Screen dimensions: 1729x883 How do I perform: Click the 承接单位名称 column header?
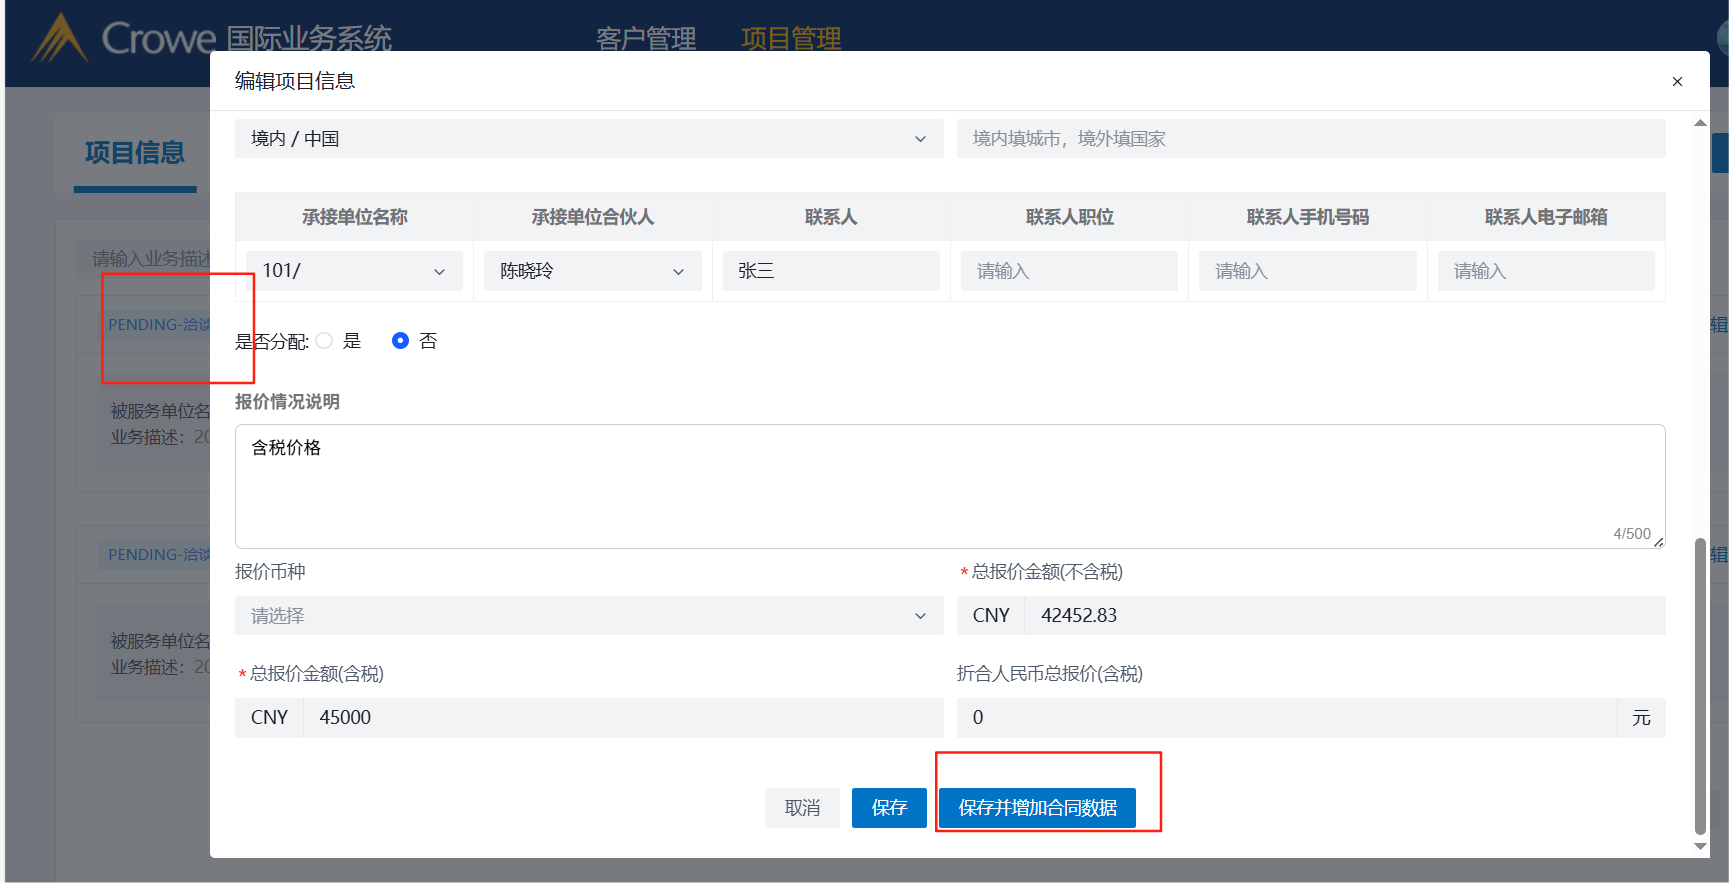click(x=355, y=217)
